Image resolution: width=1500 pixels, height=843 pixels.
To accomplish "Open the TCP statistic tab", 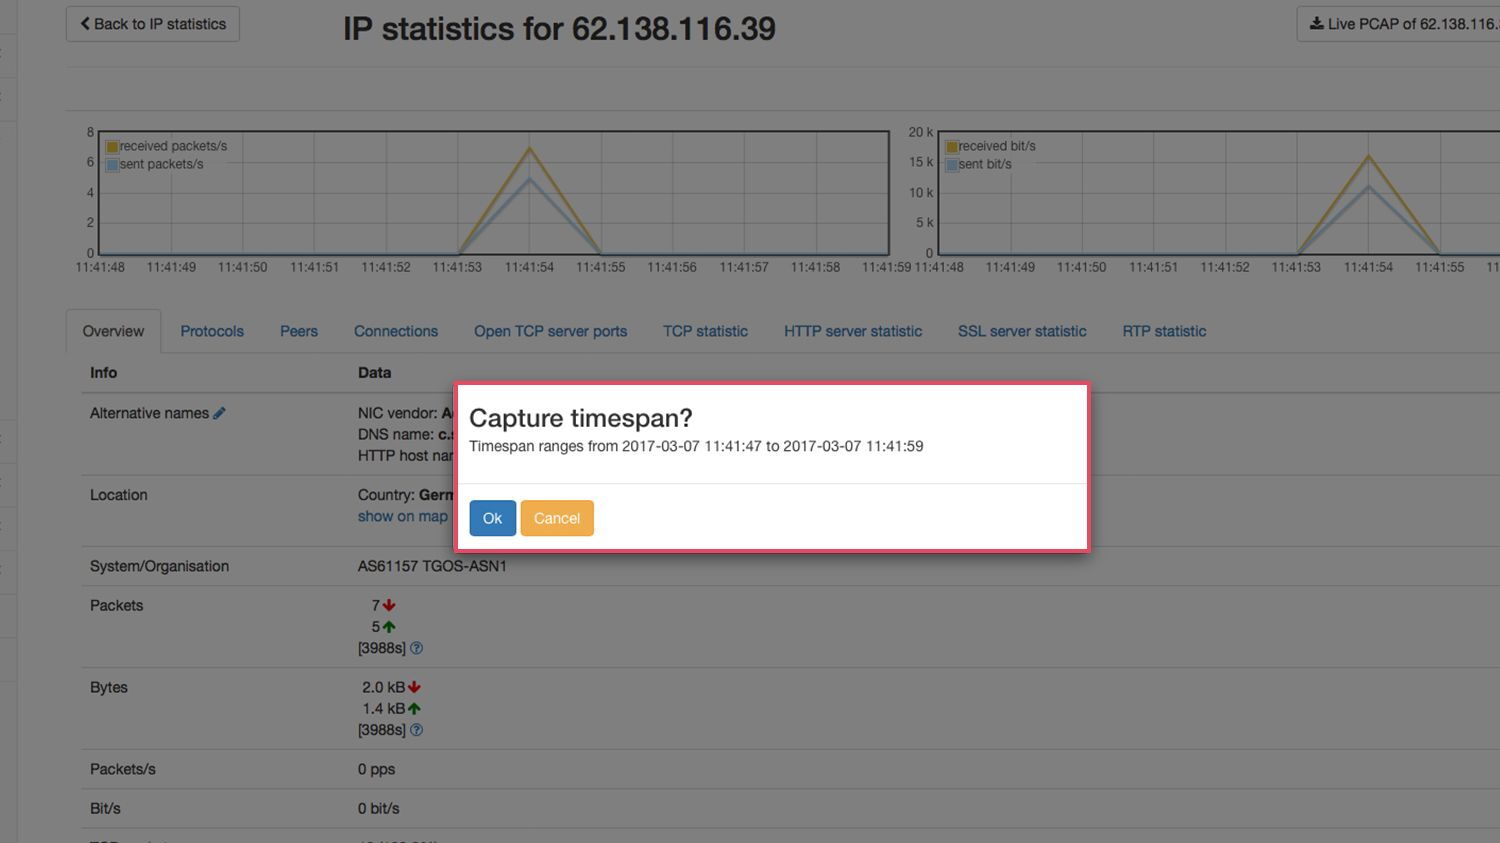I will (x=705, y=331).
